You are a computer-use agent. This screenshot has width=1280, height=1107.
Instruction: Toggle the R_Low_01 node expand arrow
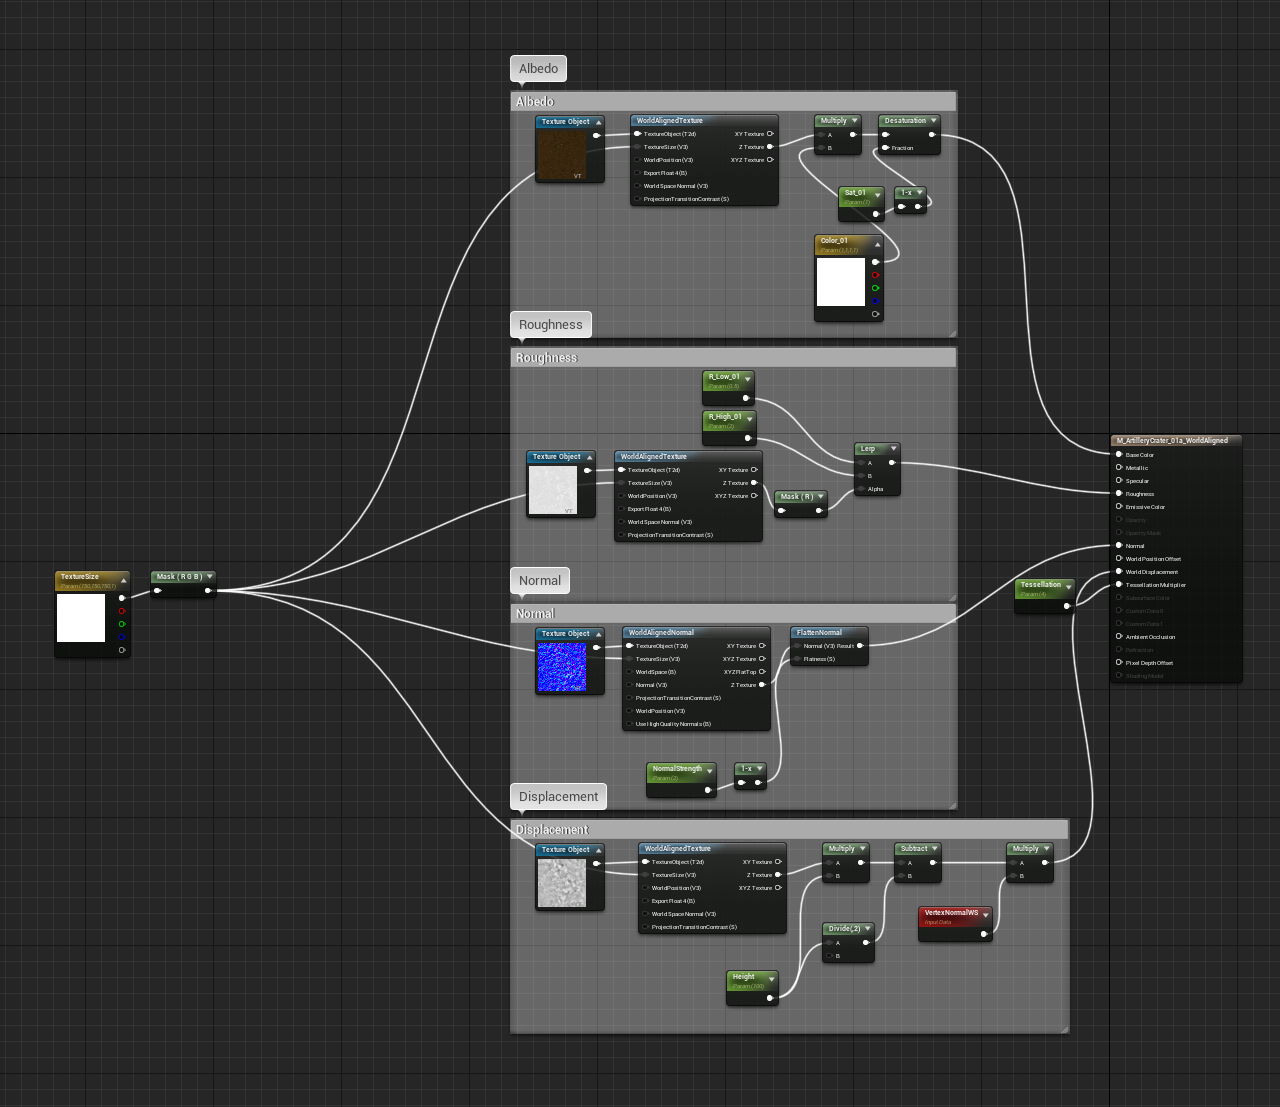pyautogui.click(x=747, y=379)
